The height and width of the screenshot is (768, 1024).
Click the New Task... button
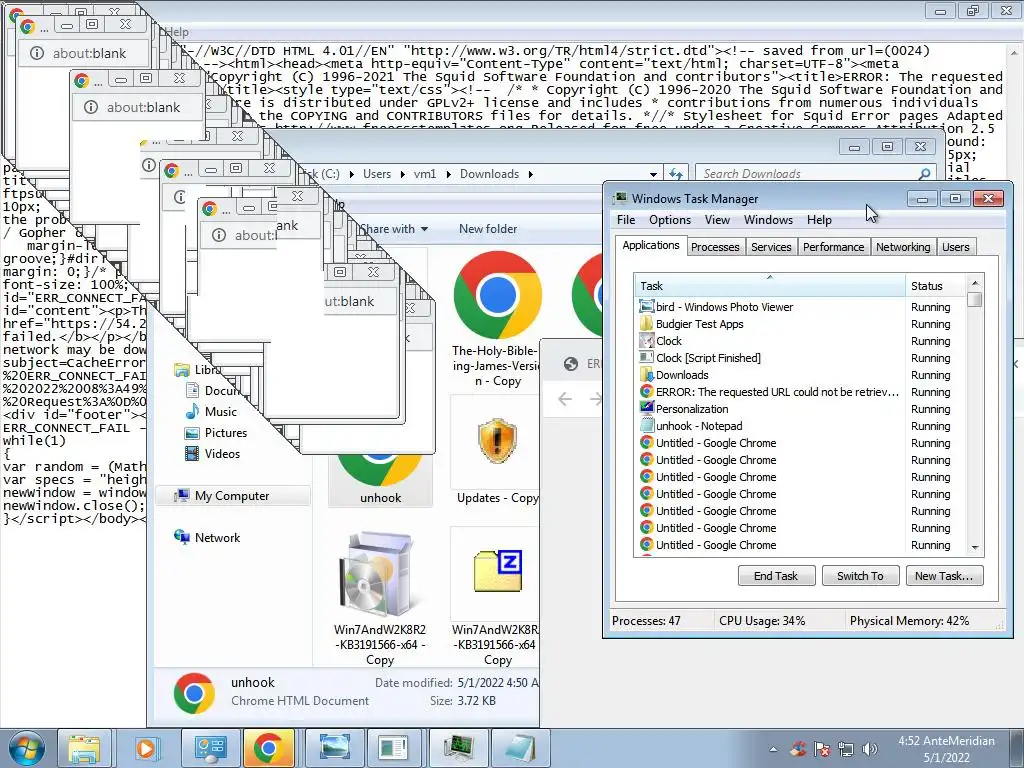[x=944, y=576]
